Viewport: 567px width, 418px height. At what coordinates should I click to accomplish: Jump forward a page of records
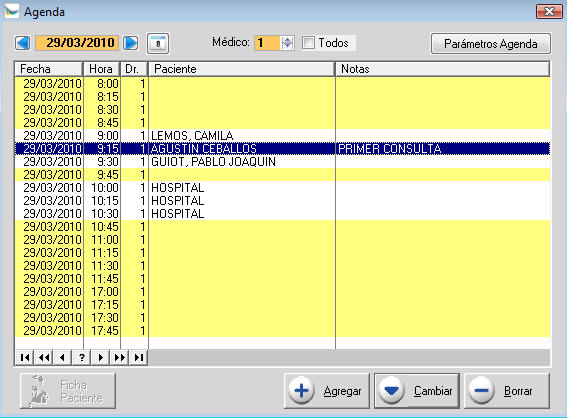point(120,358)
